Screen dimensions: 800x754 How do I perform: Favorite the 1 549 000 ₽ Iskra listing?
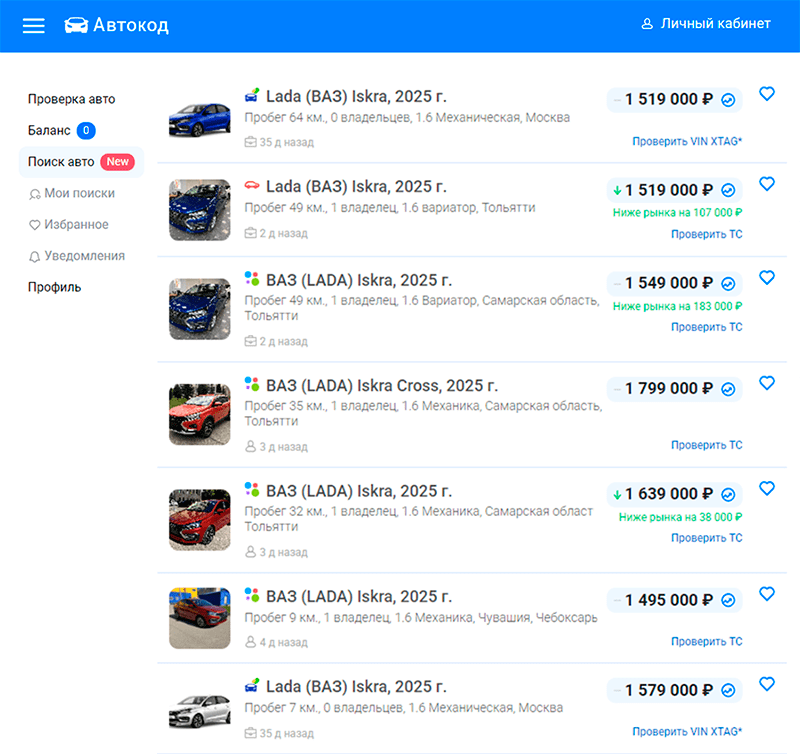click(767, 278)
